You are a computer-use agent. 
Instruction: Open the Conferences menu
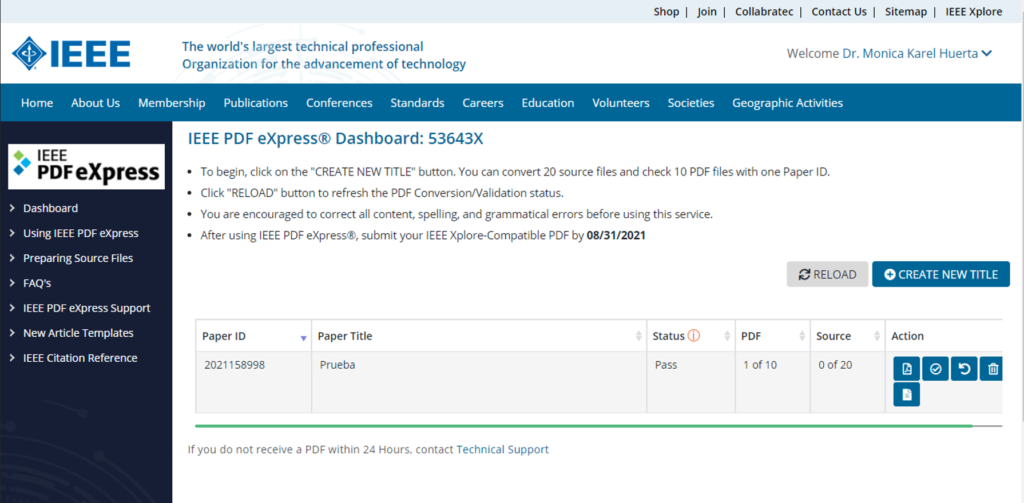coord(339,103)
